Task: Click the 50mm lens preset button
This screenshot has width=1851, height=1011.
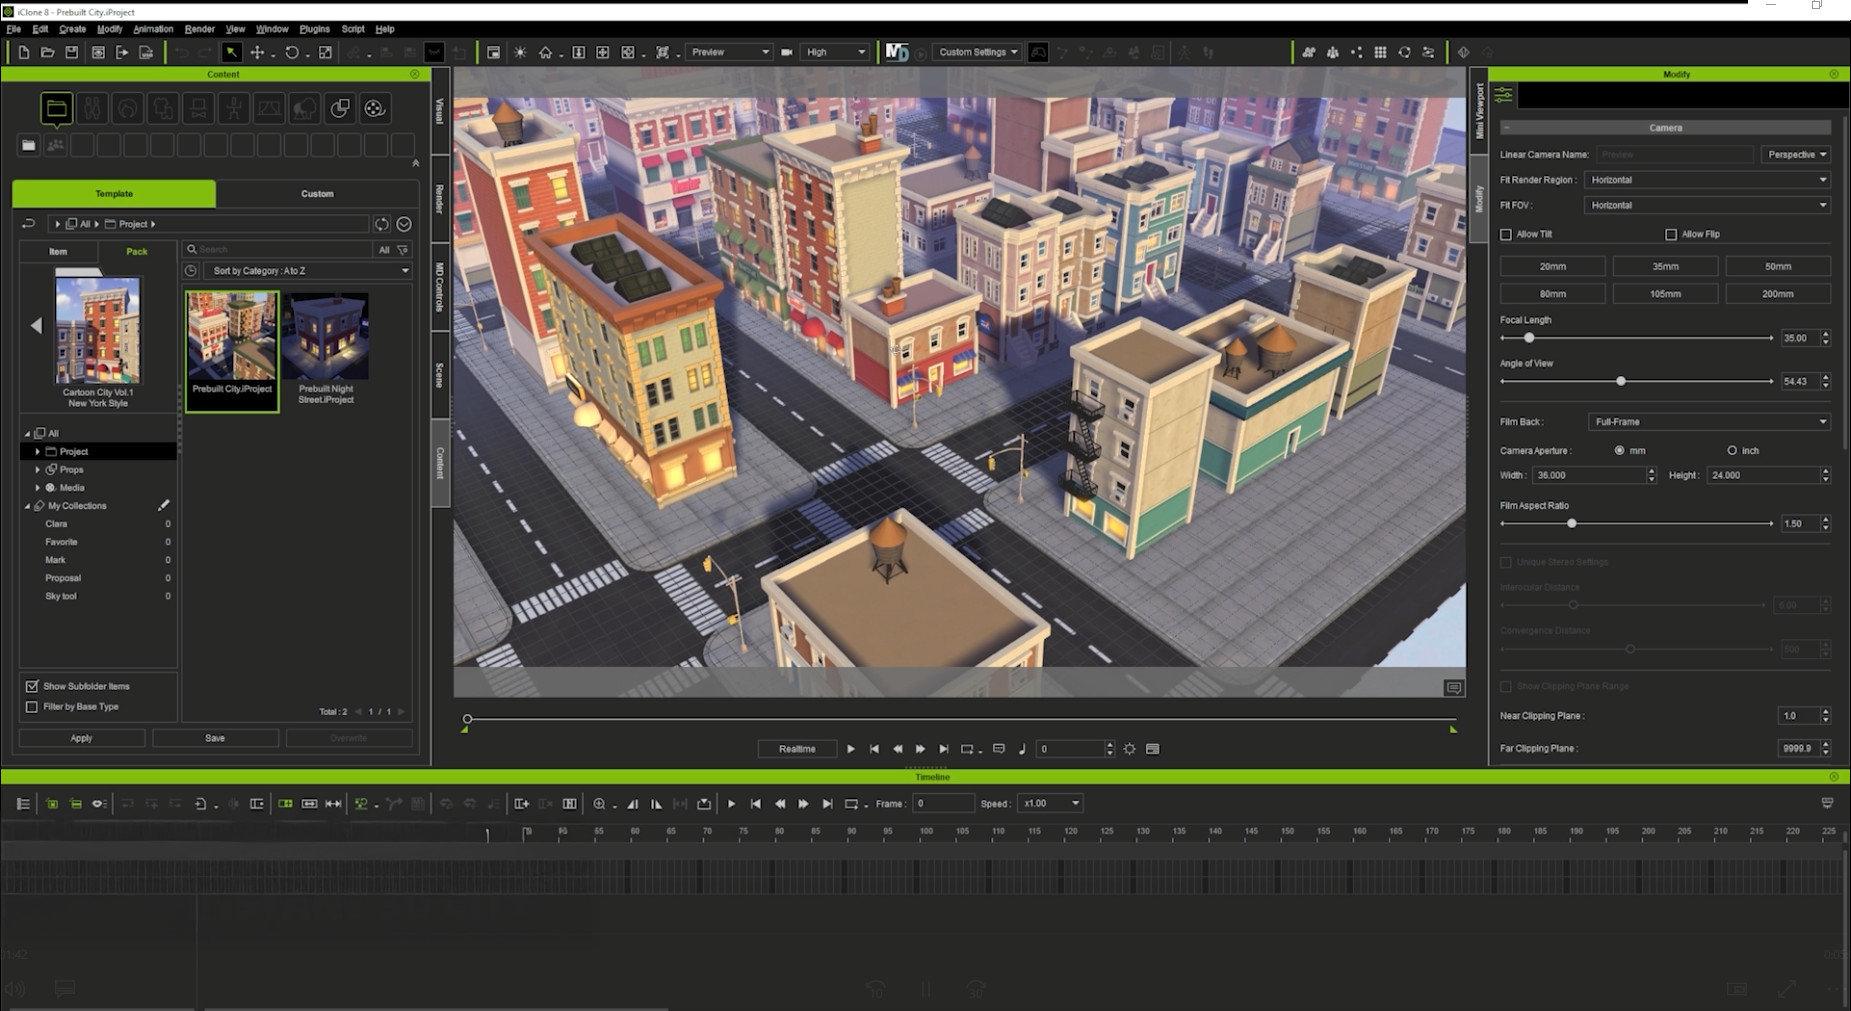Action: click(1777, 267)
